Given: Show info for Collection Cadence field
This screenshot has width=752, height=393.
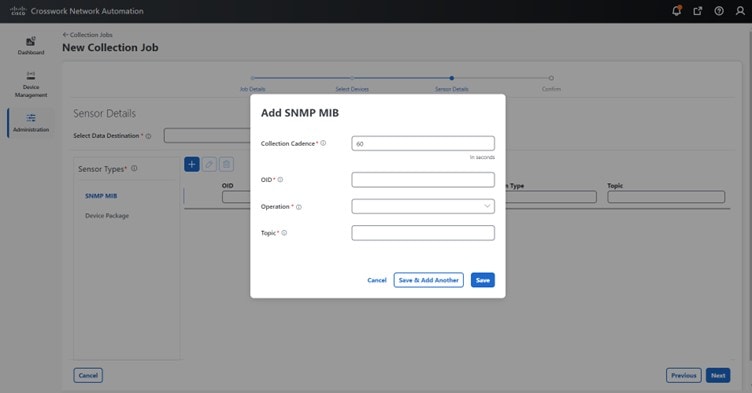Looking at the screenshot, I should tap(323, 143).
